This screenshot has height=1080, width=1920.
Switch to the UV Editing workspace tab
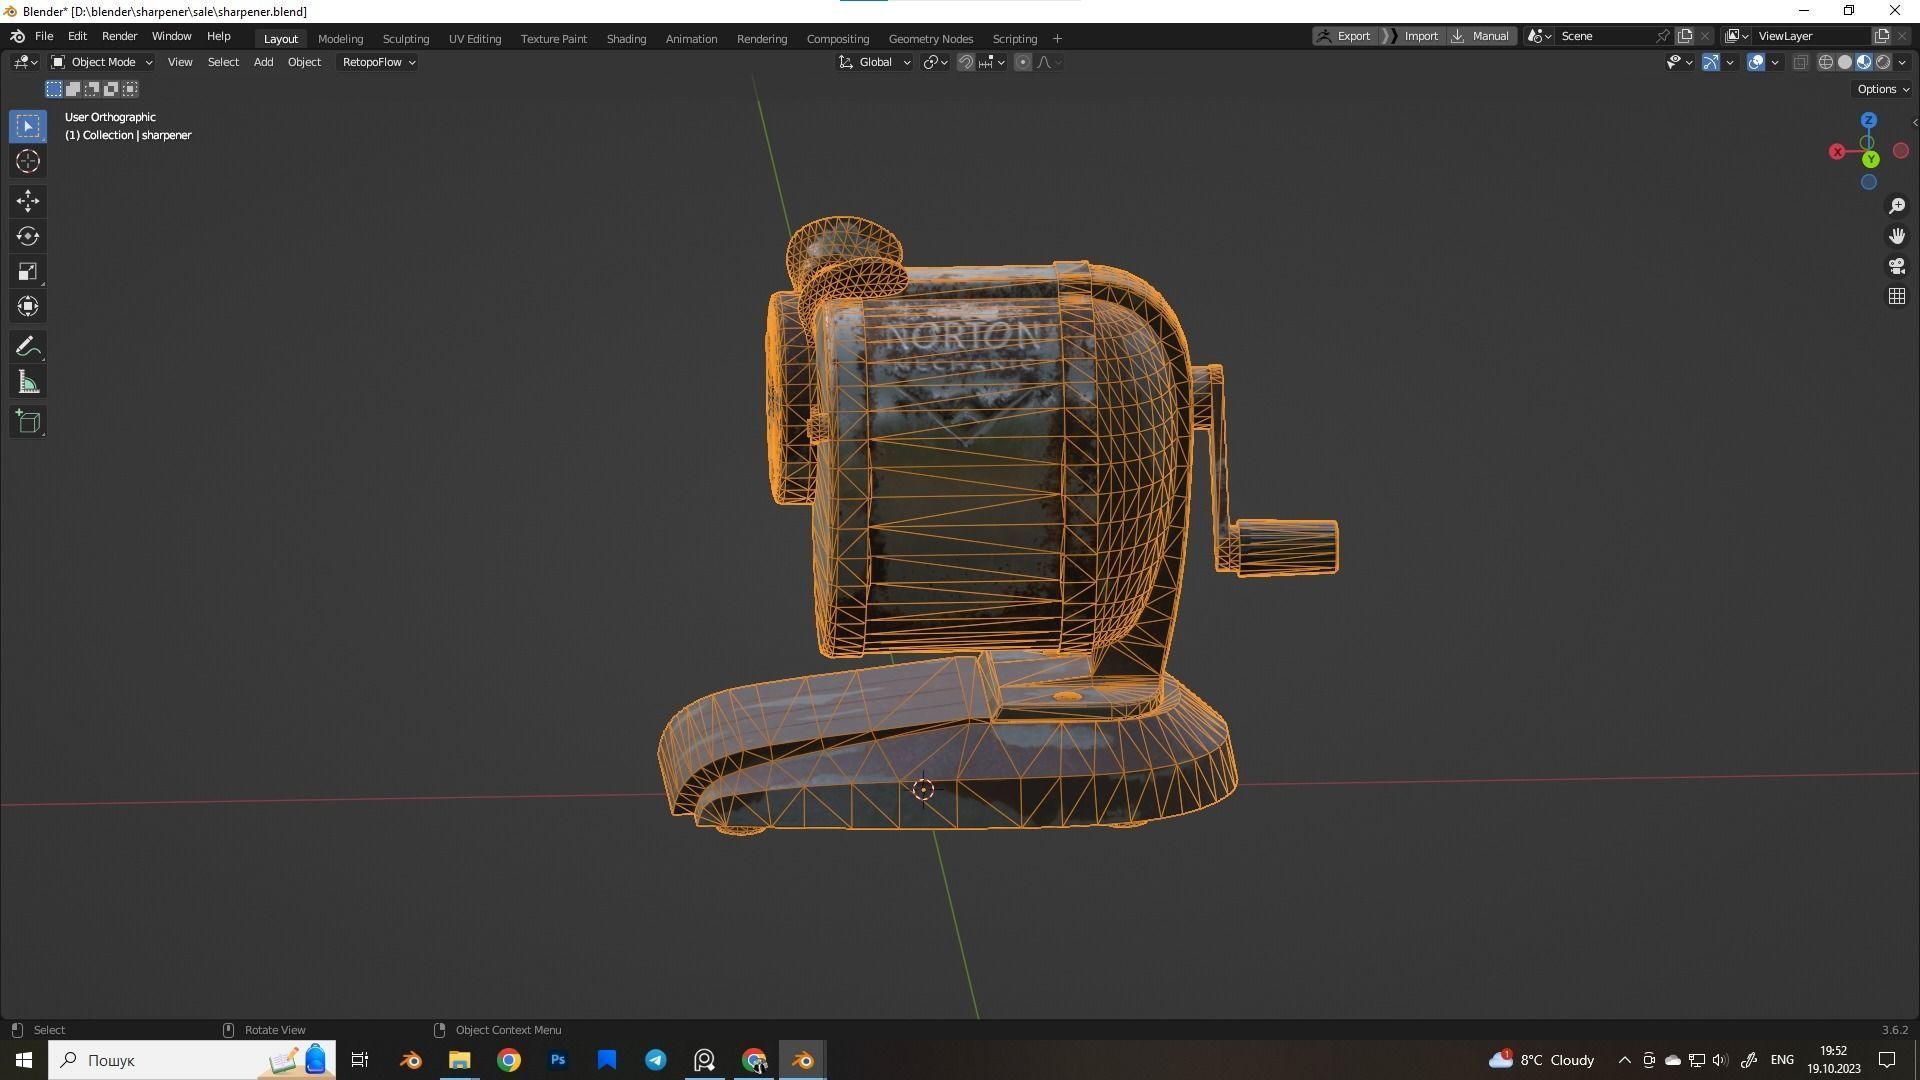point(474,38)
